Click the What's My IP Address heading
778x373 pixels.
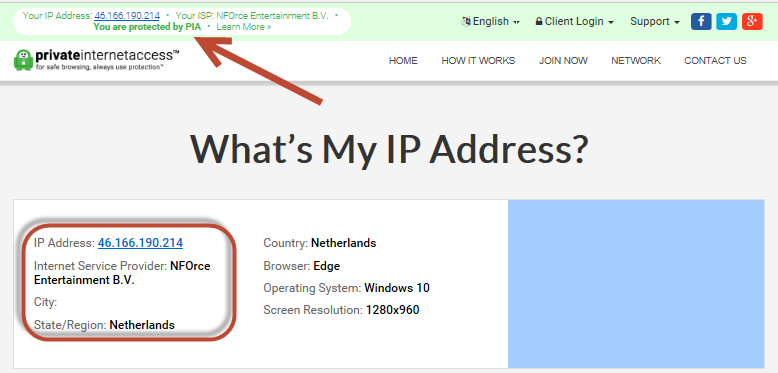click(389, 148)
